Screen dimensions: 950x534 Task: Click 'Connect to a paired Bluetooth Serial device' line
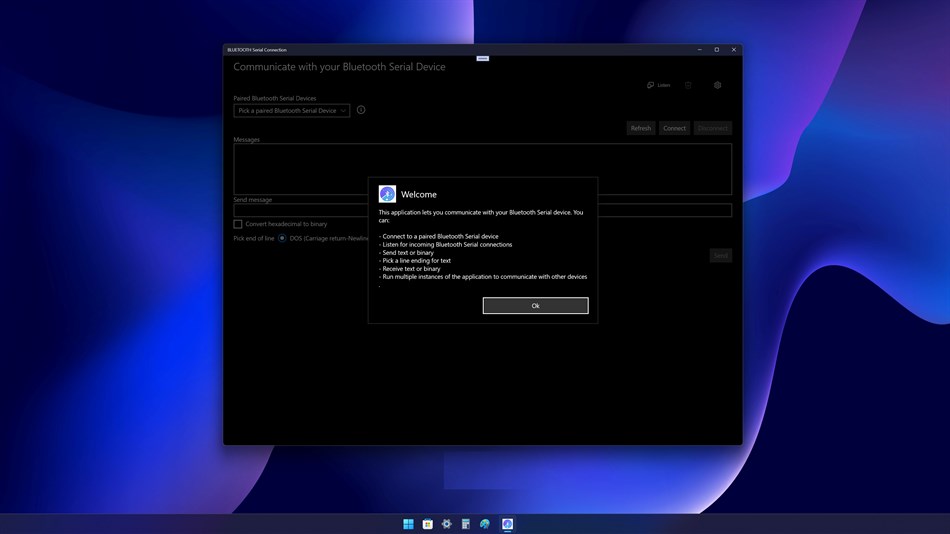pyautogui.click(x=439, y=236)
